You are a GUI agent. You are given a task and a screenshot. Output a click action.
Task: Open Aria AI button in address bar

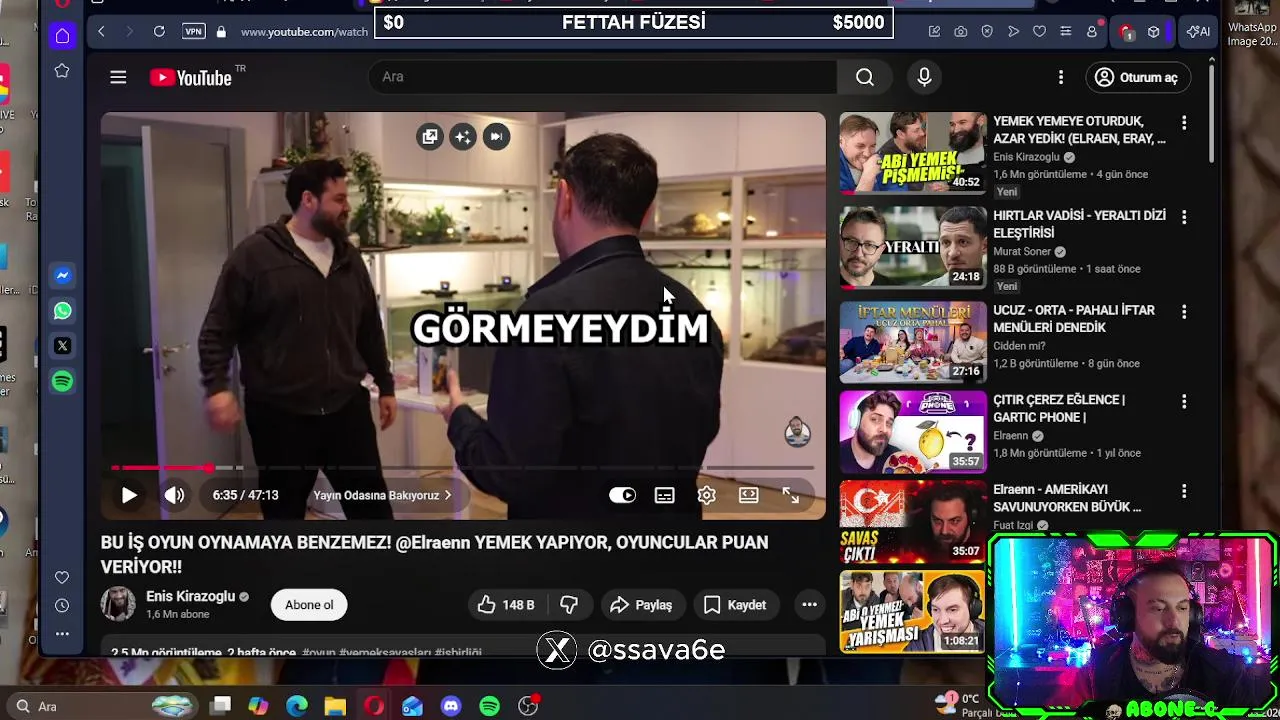[1198, 32]
